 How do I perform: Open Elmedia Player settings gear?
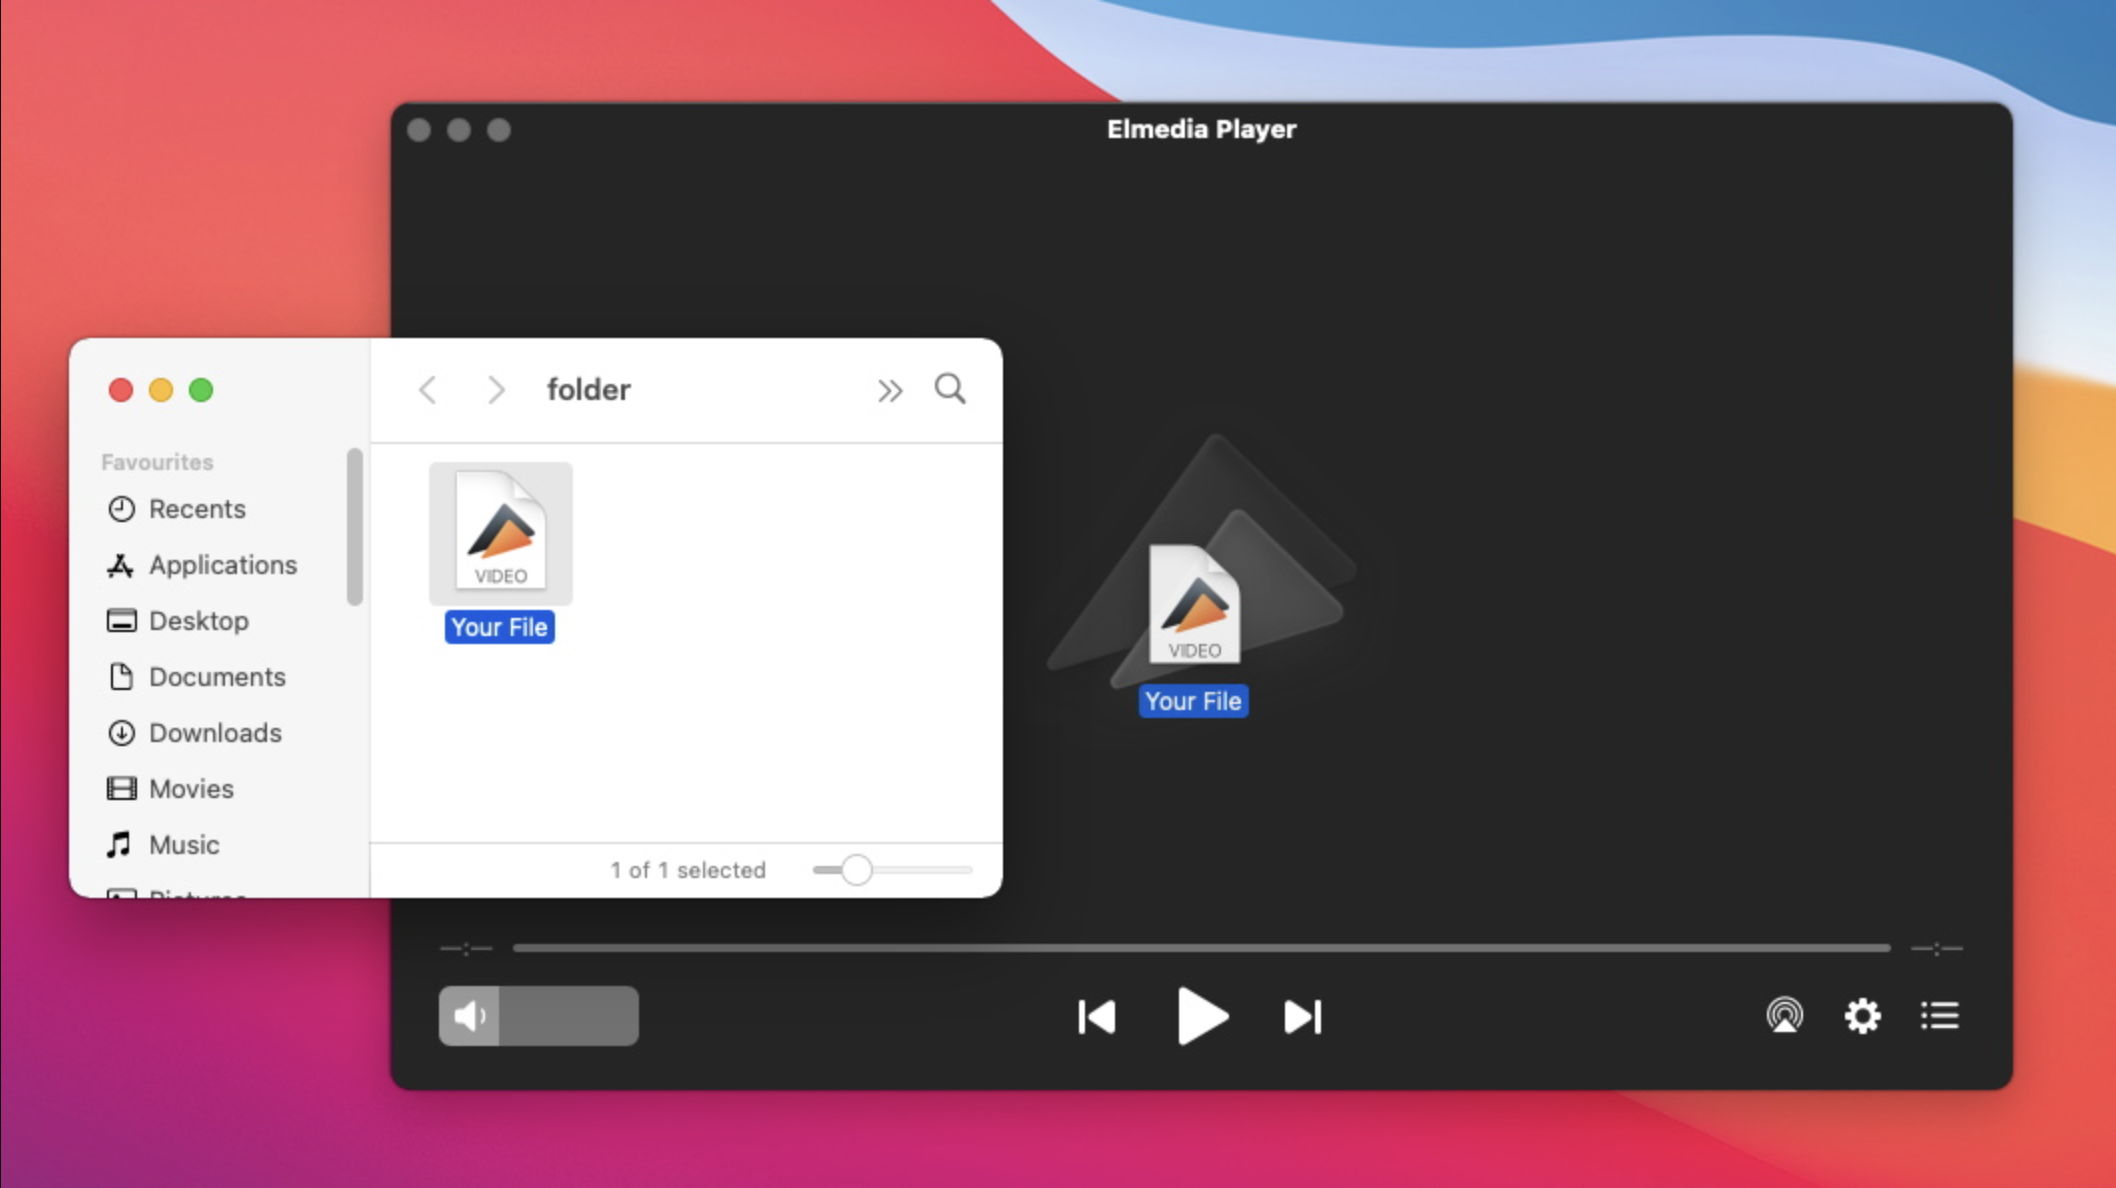(1863, 1015)
